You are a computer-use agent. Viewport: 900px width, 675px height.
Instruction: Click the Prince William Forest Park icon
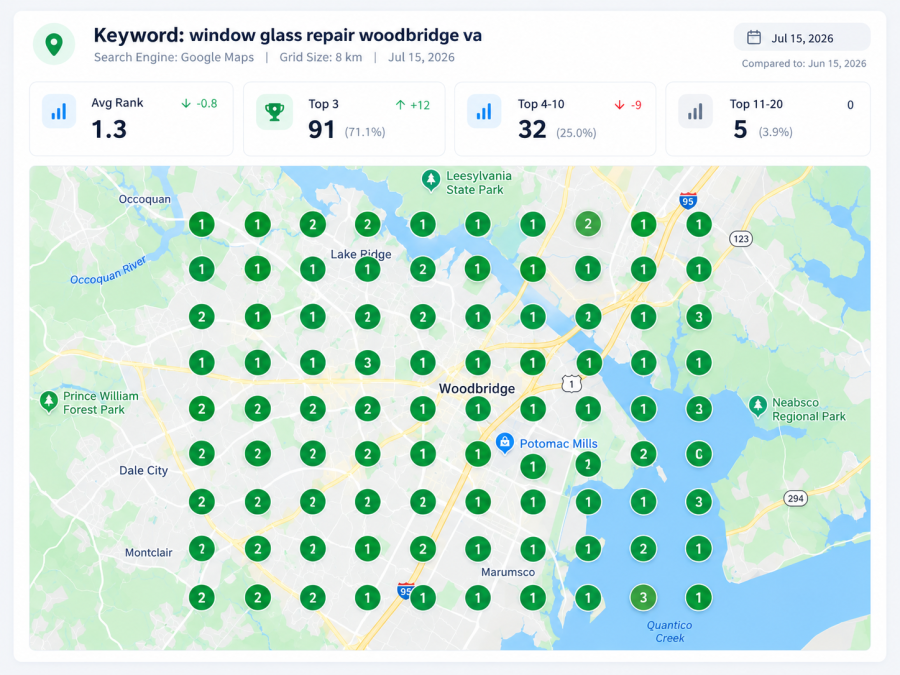pos(49,402)
